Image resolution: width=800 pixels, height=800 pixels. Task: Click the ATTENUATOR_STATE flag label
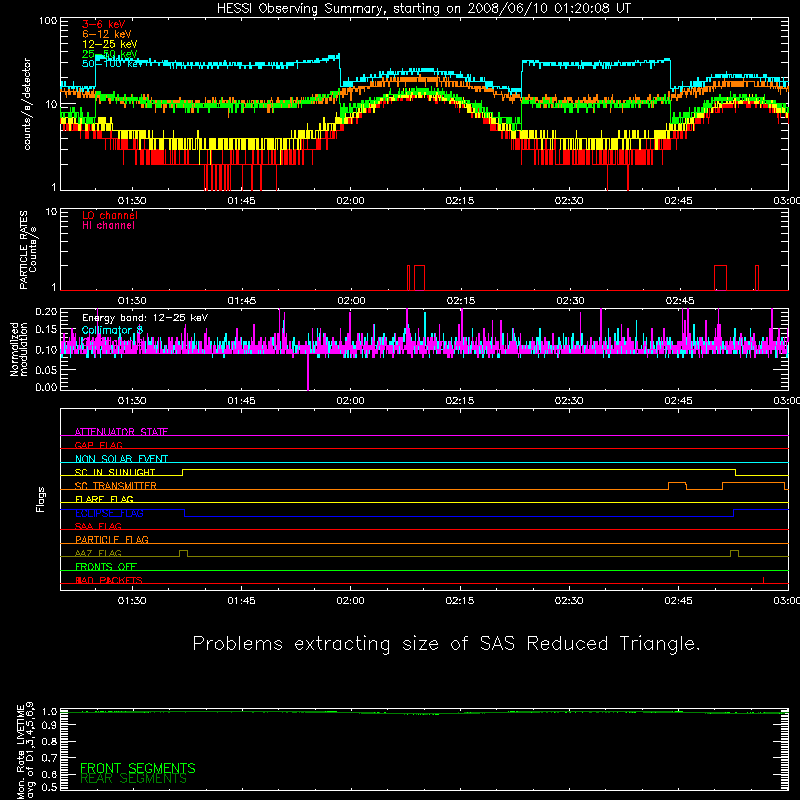[x=121, y=432]
